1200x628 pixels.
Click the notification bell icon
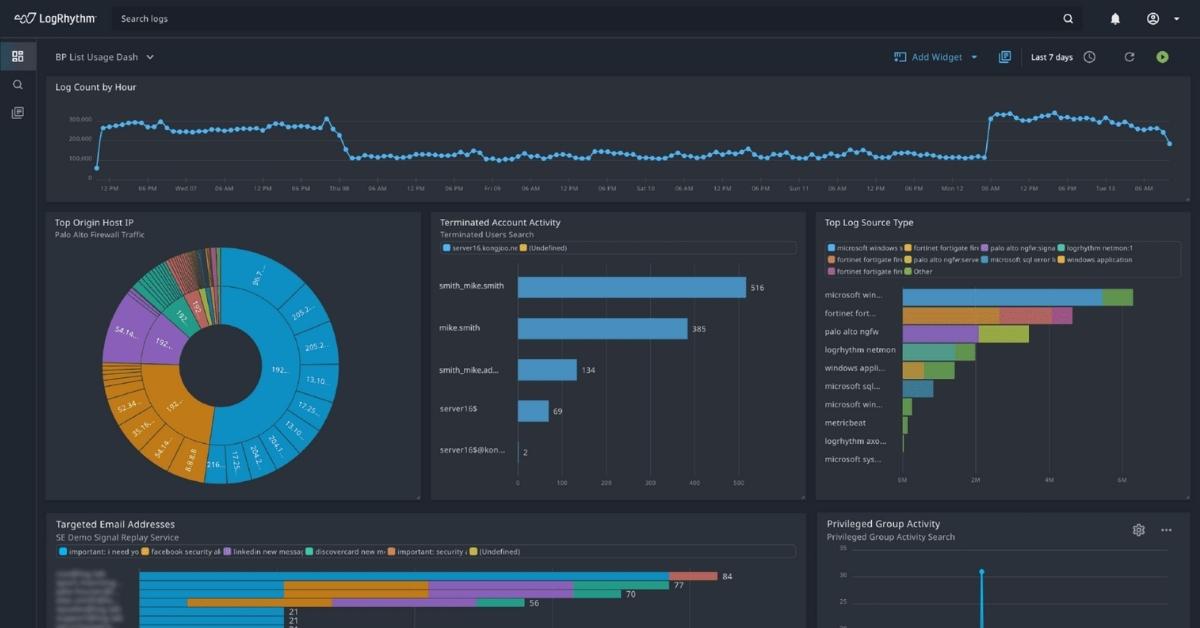(x=1115, y=18)
